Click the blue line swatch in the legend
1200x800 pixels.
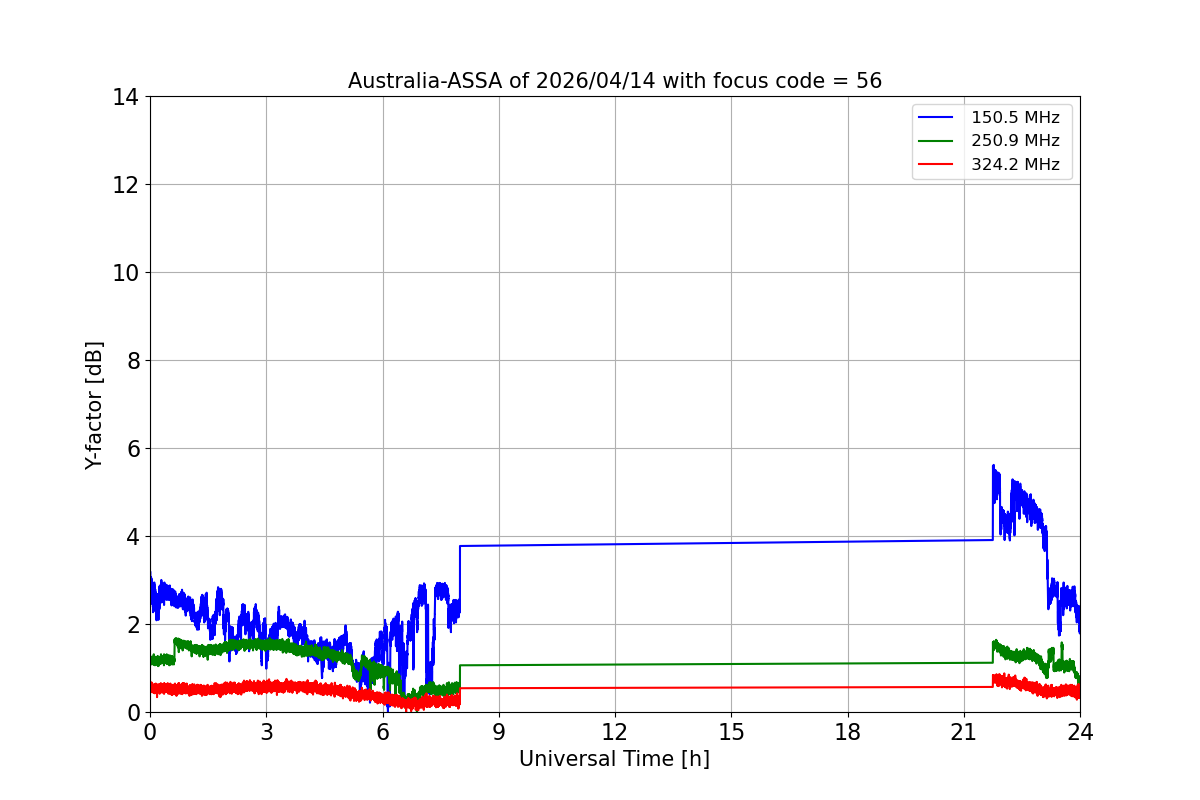pyautogui.click(x=937, y=118)
